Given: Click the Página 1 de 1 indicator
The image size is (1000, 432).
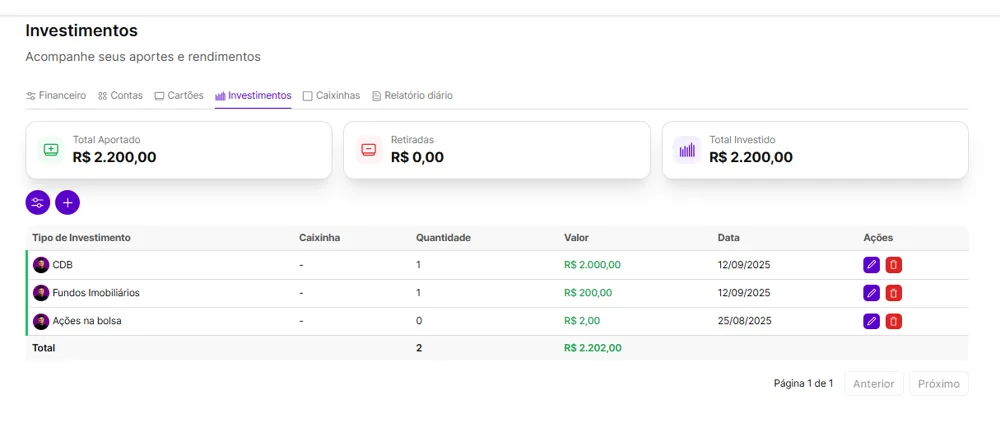Looking at the screenshot, I should pyautogui.click(x=804, y=384).
